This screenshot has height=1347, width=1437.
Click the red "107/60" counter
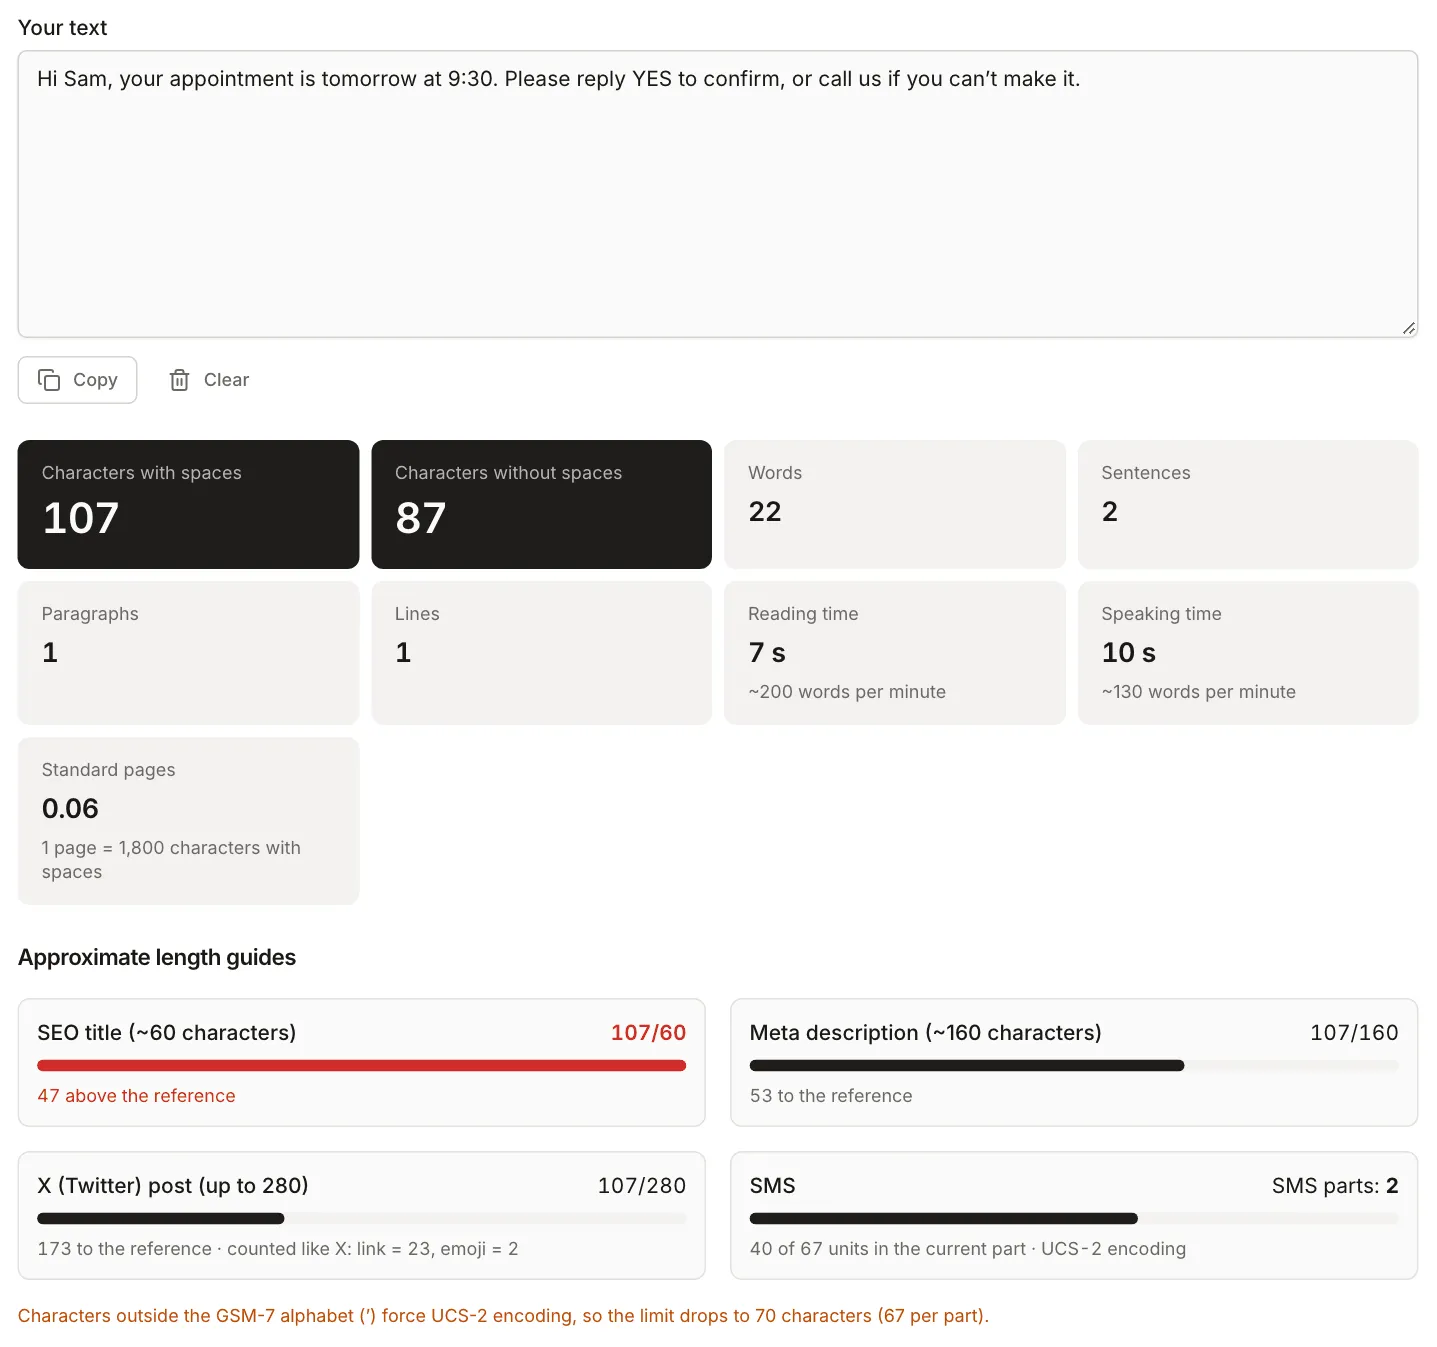click(649, 1033)
